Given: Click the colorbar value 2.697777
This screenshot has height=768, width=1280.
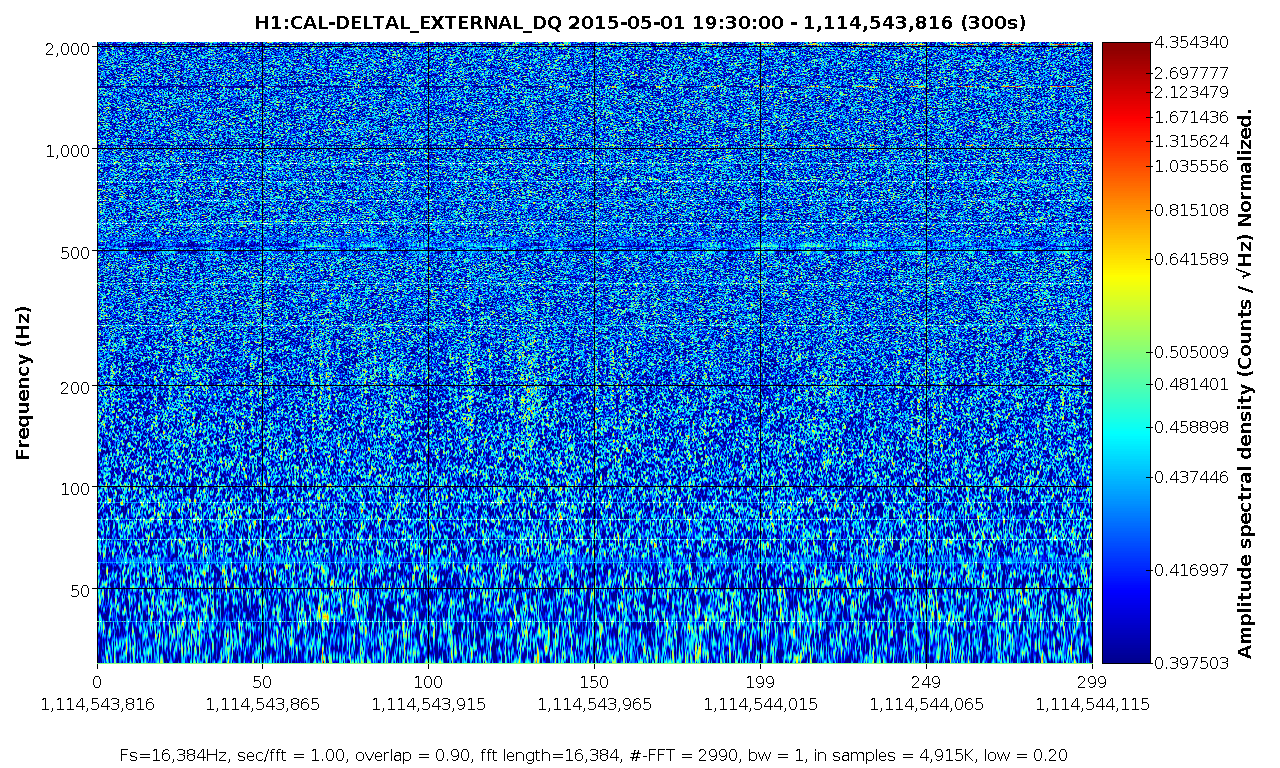Looking at the screenshot, I should click(1190, 73).
